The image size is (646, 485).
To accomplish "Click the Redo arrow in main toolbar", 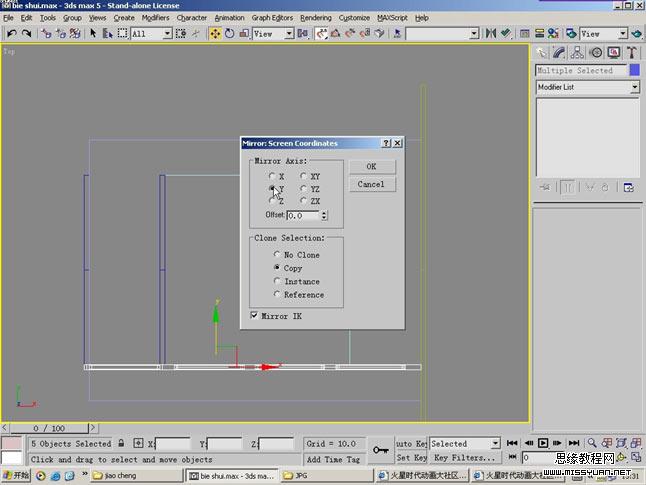I will [26, 33].
